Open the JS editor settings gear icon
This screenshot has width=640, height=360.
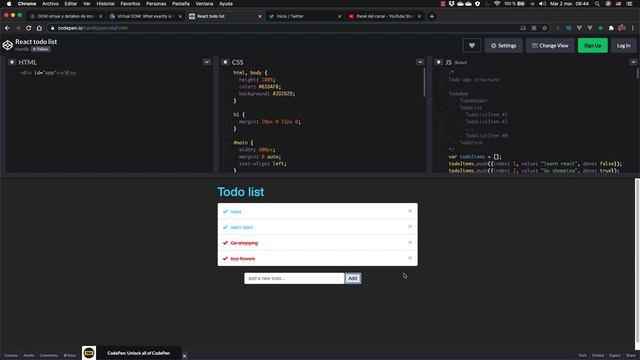[438, 62]
